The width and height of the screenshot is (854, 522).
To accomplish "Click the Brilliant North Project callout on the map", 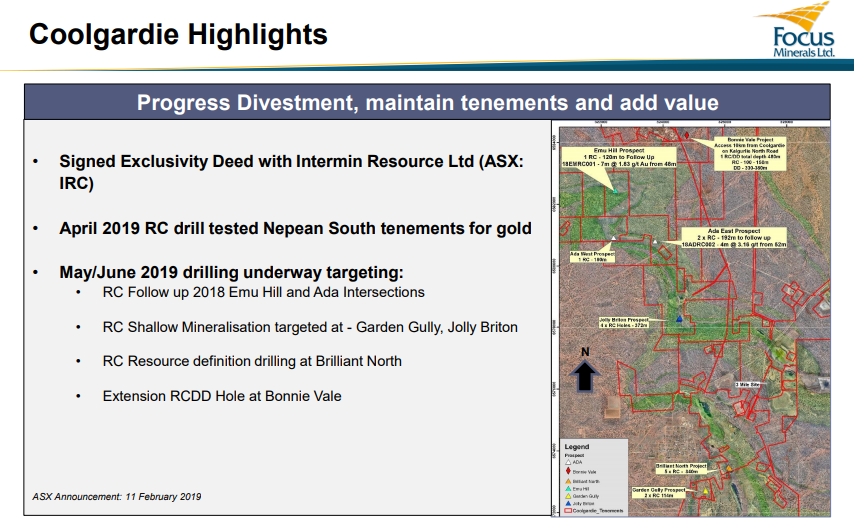I will coord(681,469).
